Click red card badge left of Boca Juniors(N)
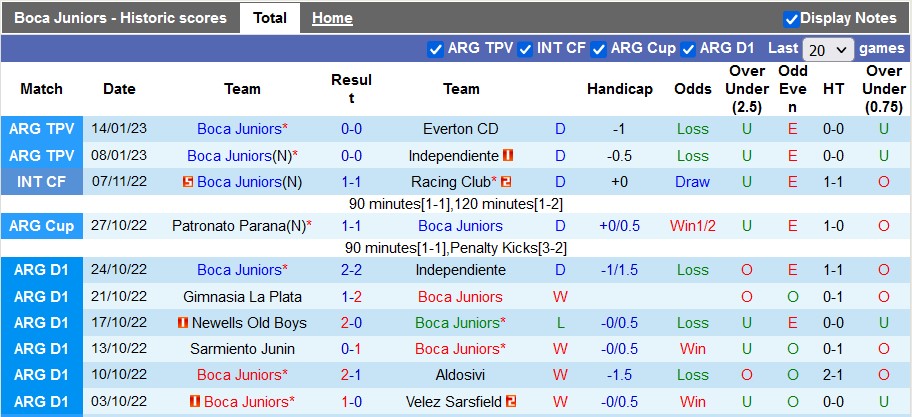Screen dimensions: 912x417 (x=188, y=182)
